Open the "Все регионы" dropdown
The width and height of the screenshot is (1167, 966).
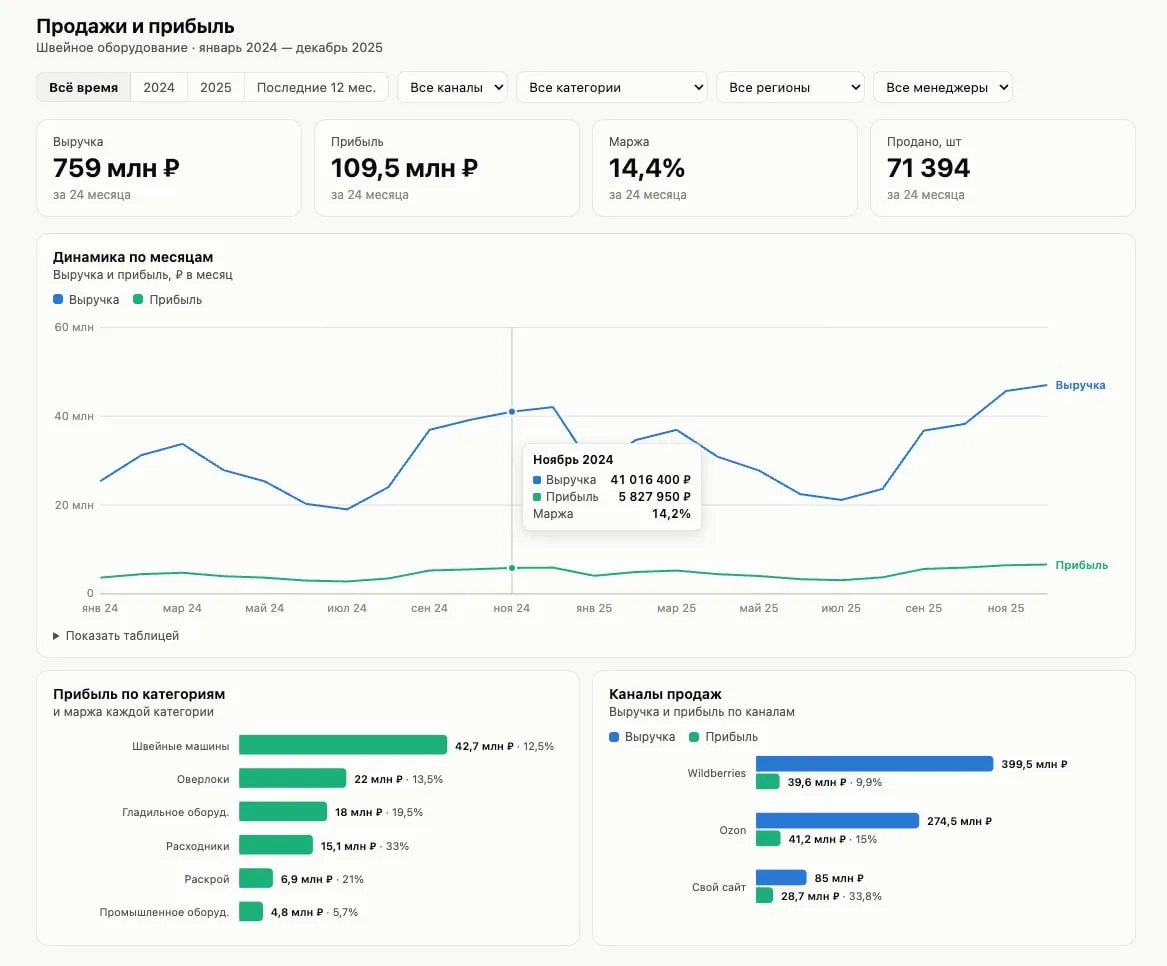(x=790, y=87)
